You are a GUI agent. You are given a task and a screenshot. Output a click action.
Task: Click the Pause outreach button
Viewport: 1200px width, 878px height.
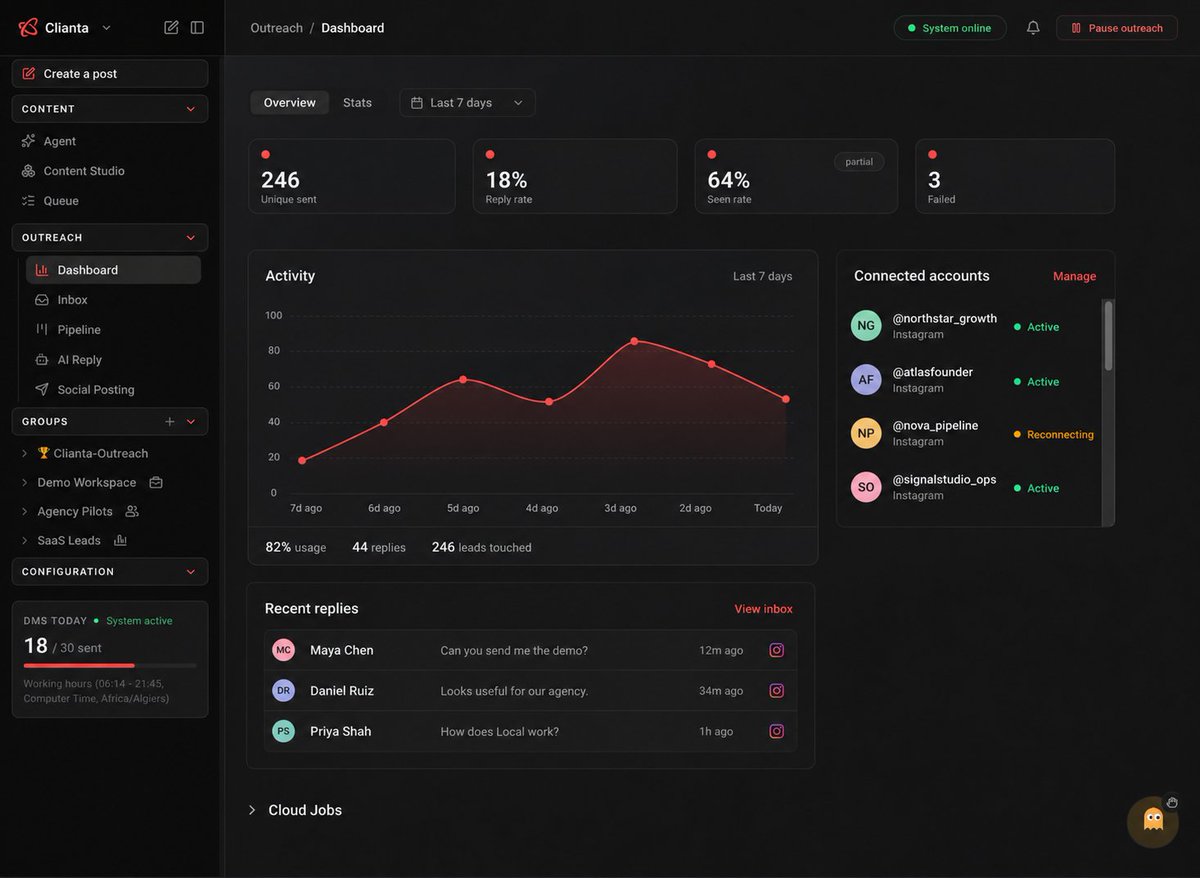(x=1117, y=28)
